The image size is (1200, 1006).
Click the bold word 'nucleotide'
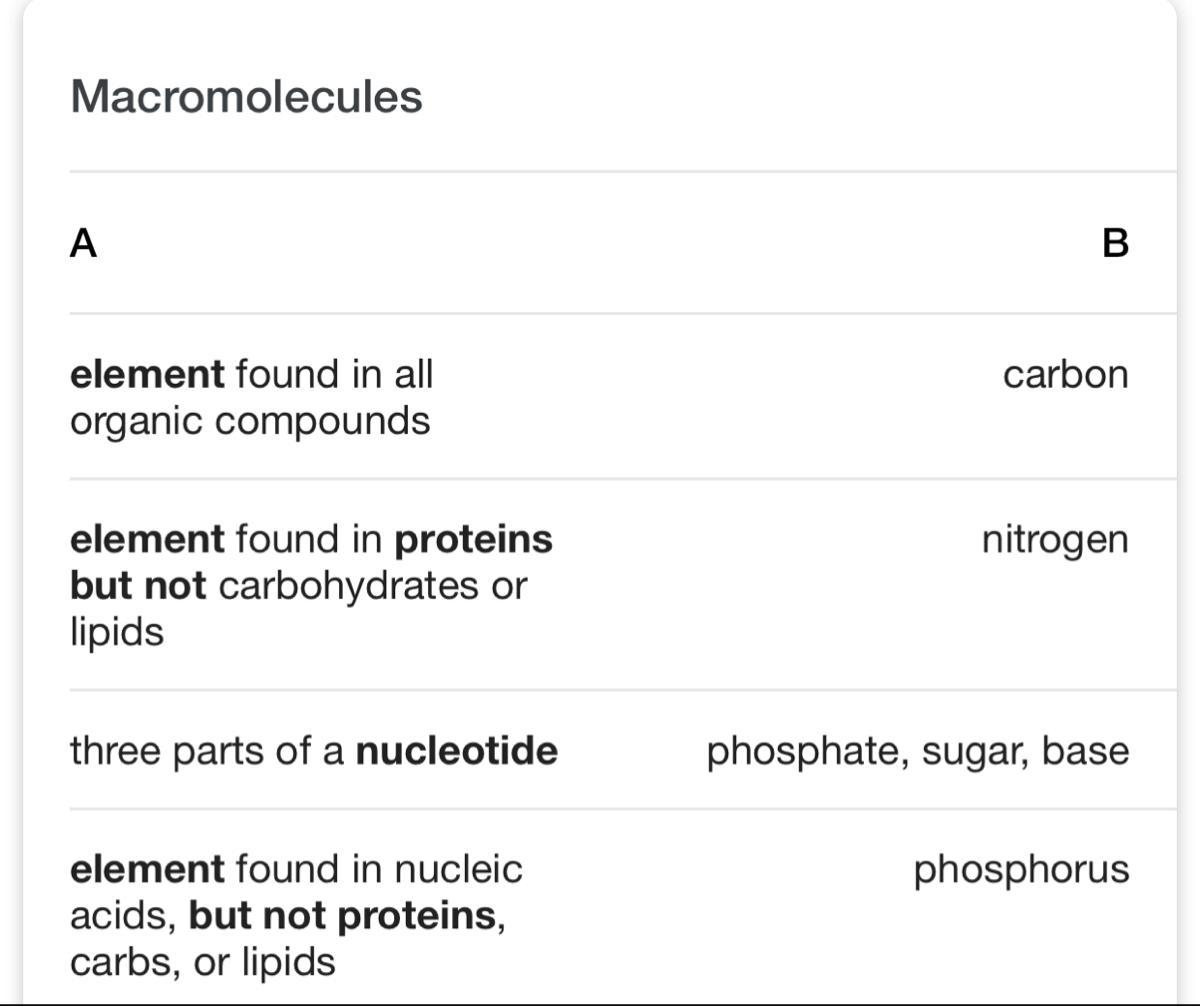click(456, 750)
